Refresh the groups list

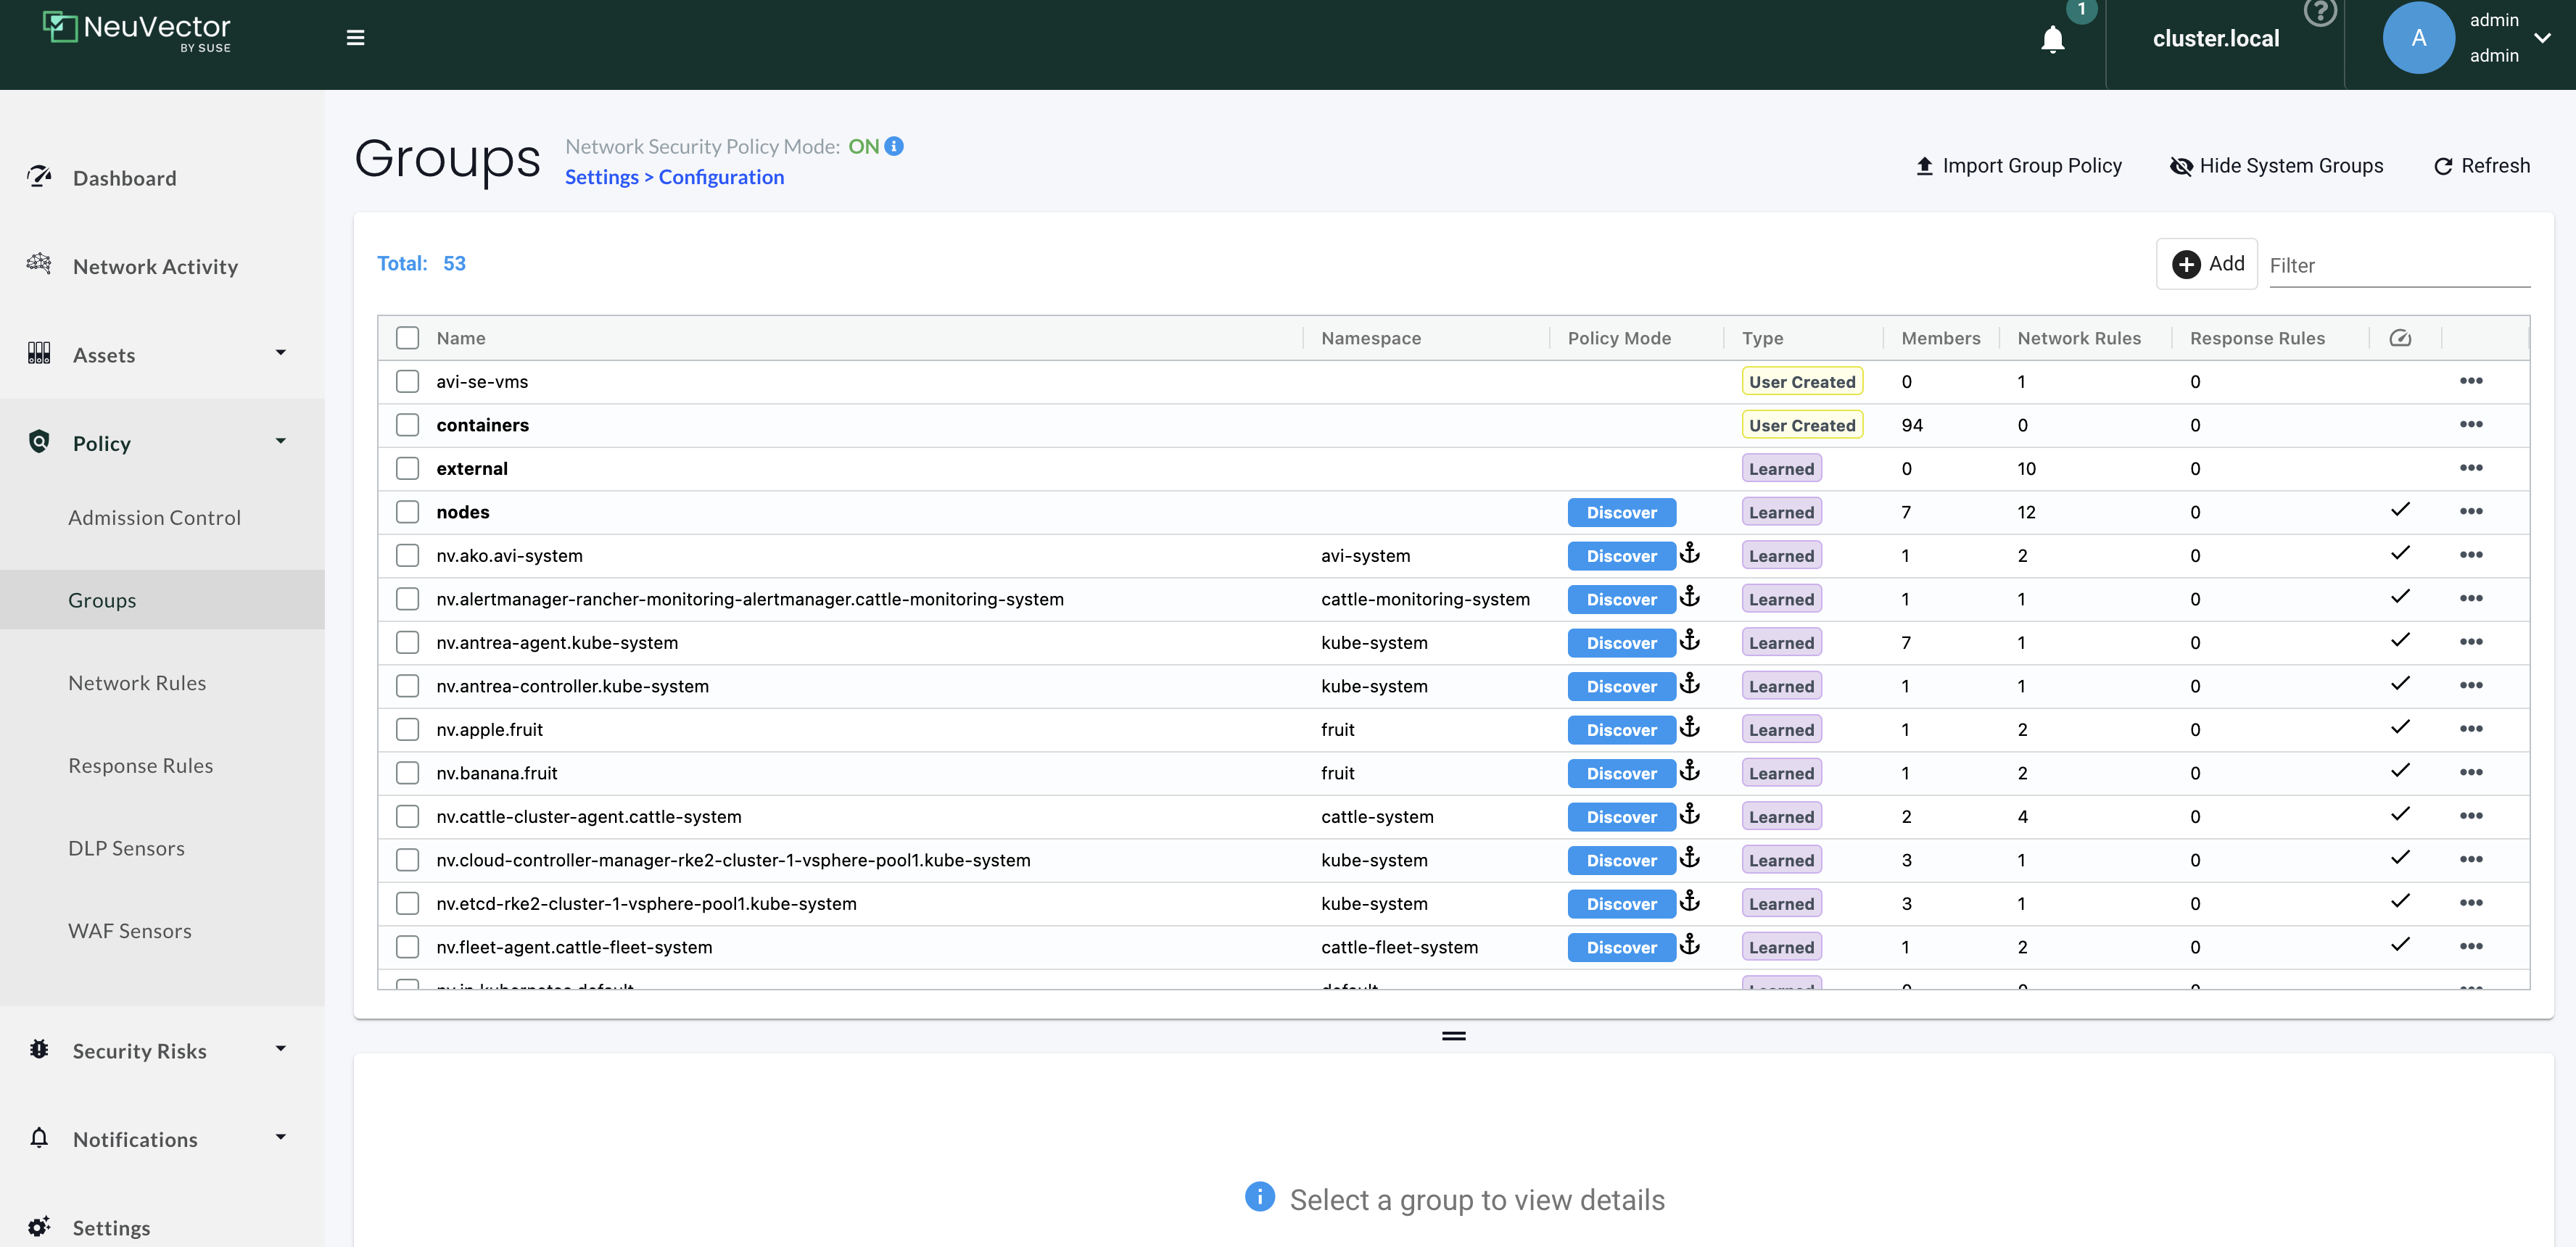(2481, 166)
